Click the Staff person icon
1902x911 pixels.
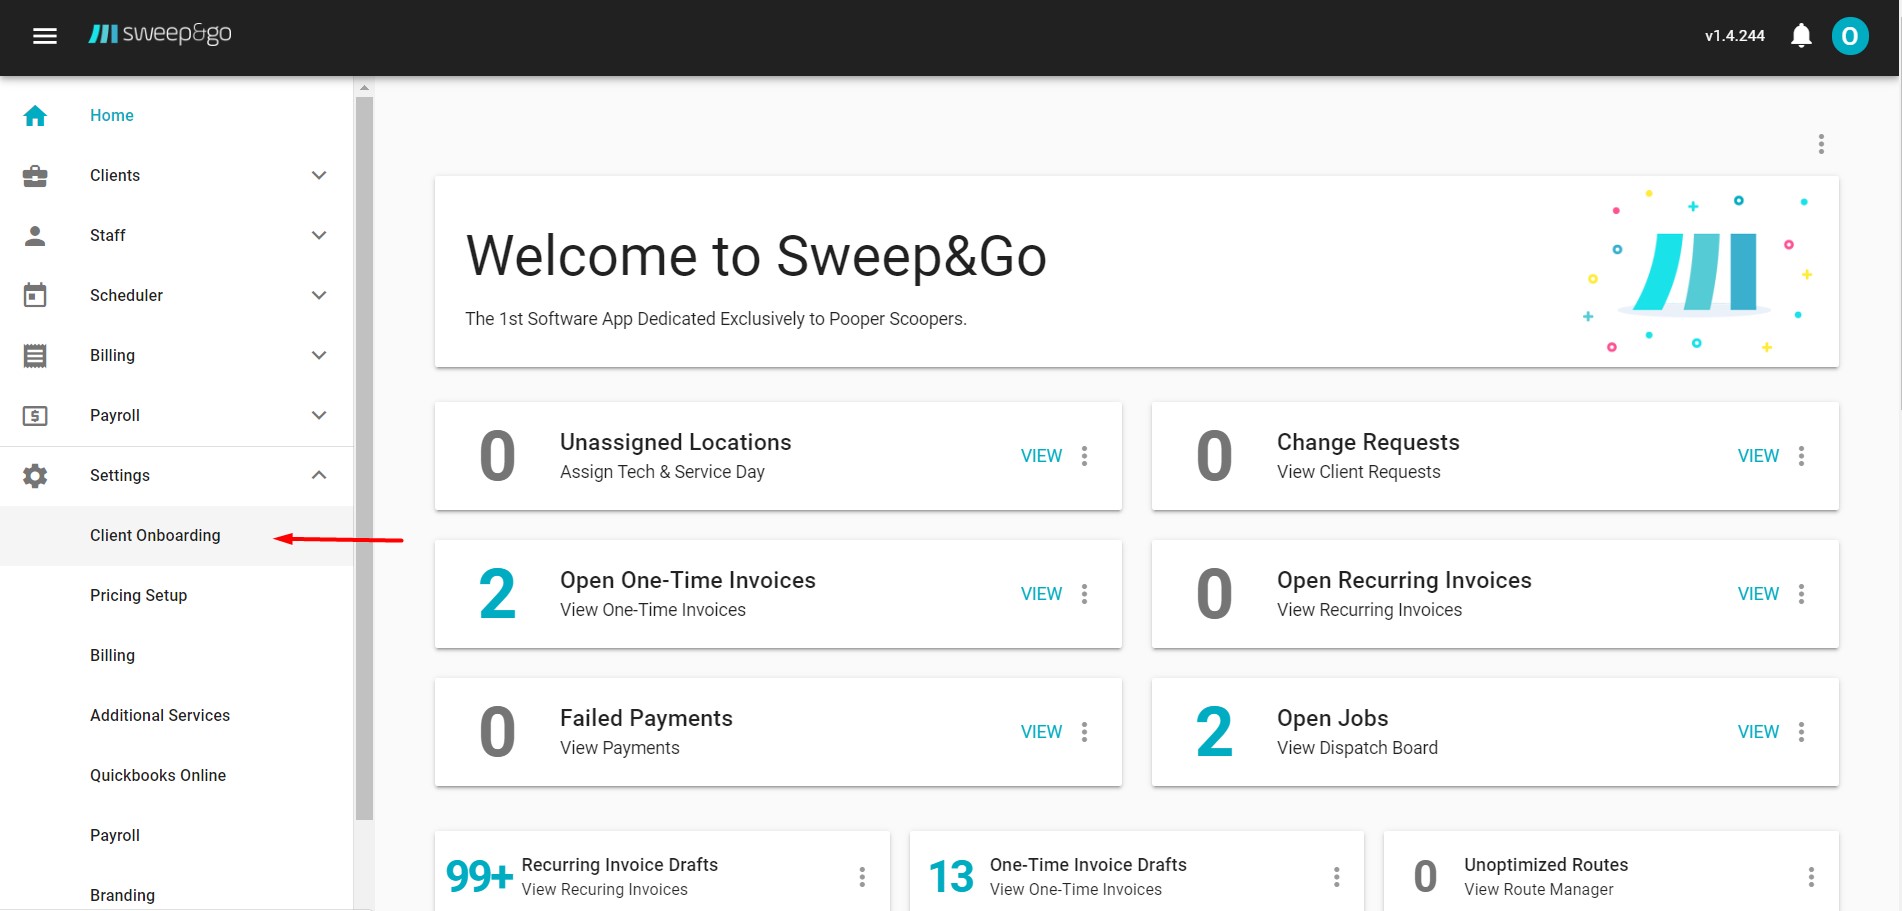pyautogui.click(x=35, y=236)
